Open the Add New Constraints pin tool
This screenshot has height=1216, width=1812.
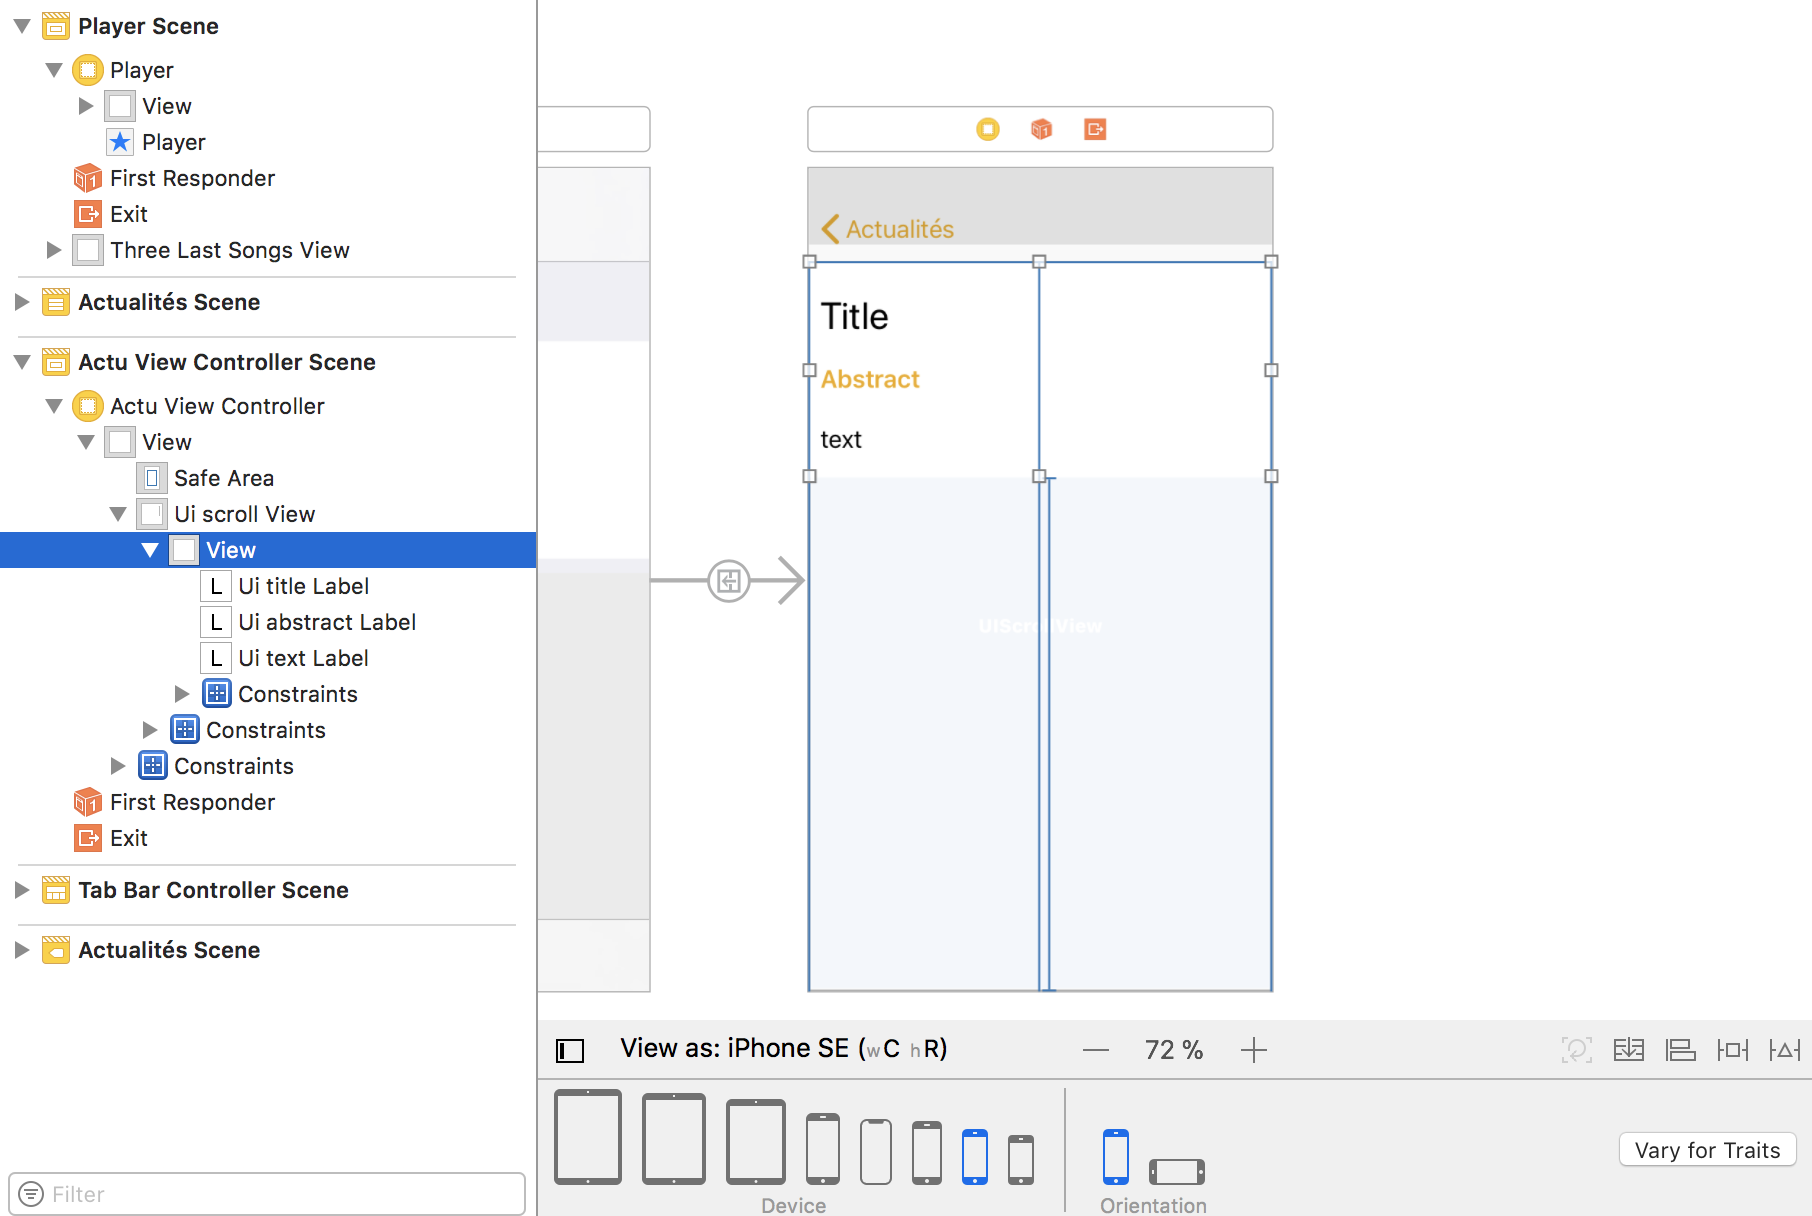(x=1733, y=1050)
